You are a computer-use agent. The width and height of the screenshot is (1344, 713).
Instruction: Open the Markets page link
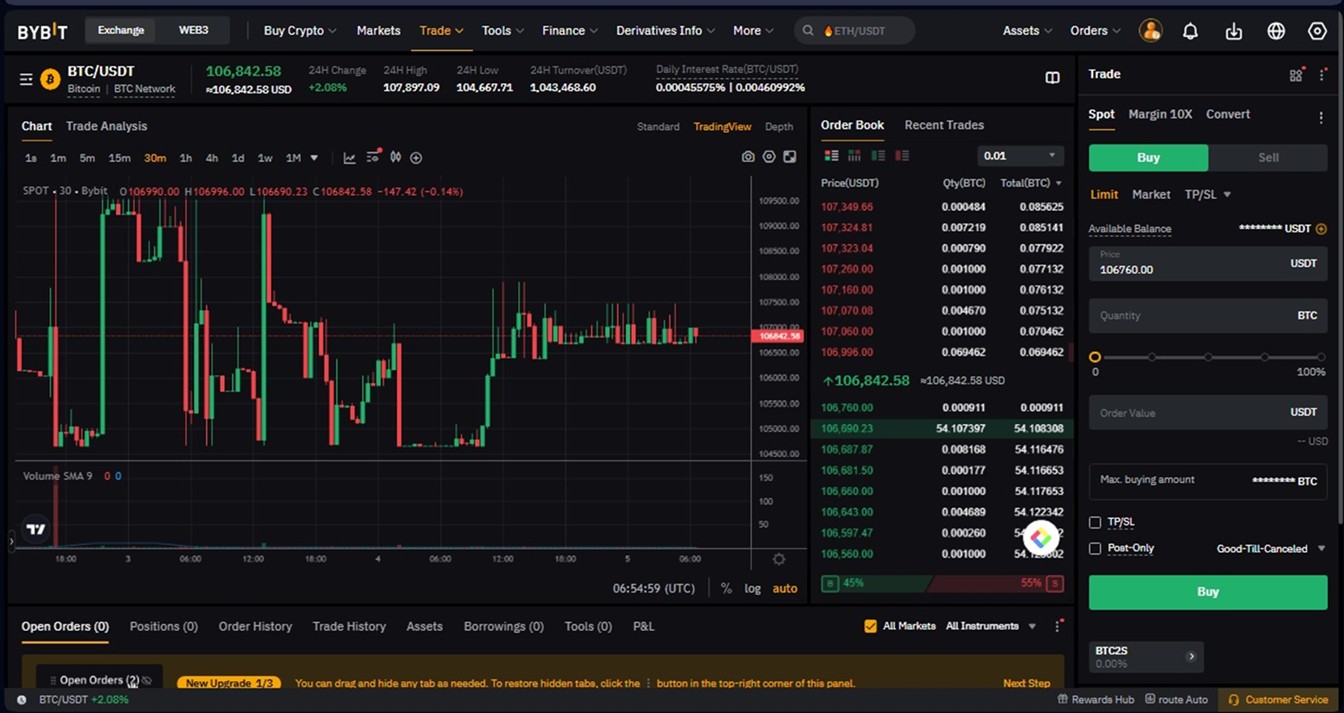[x=378, y=31]
